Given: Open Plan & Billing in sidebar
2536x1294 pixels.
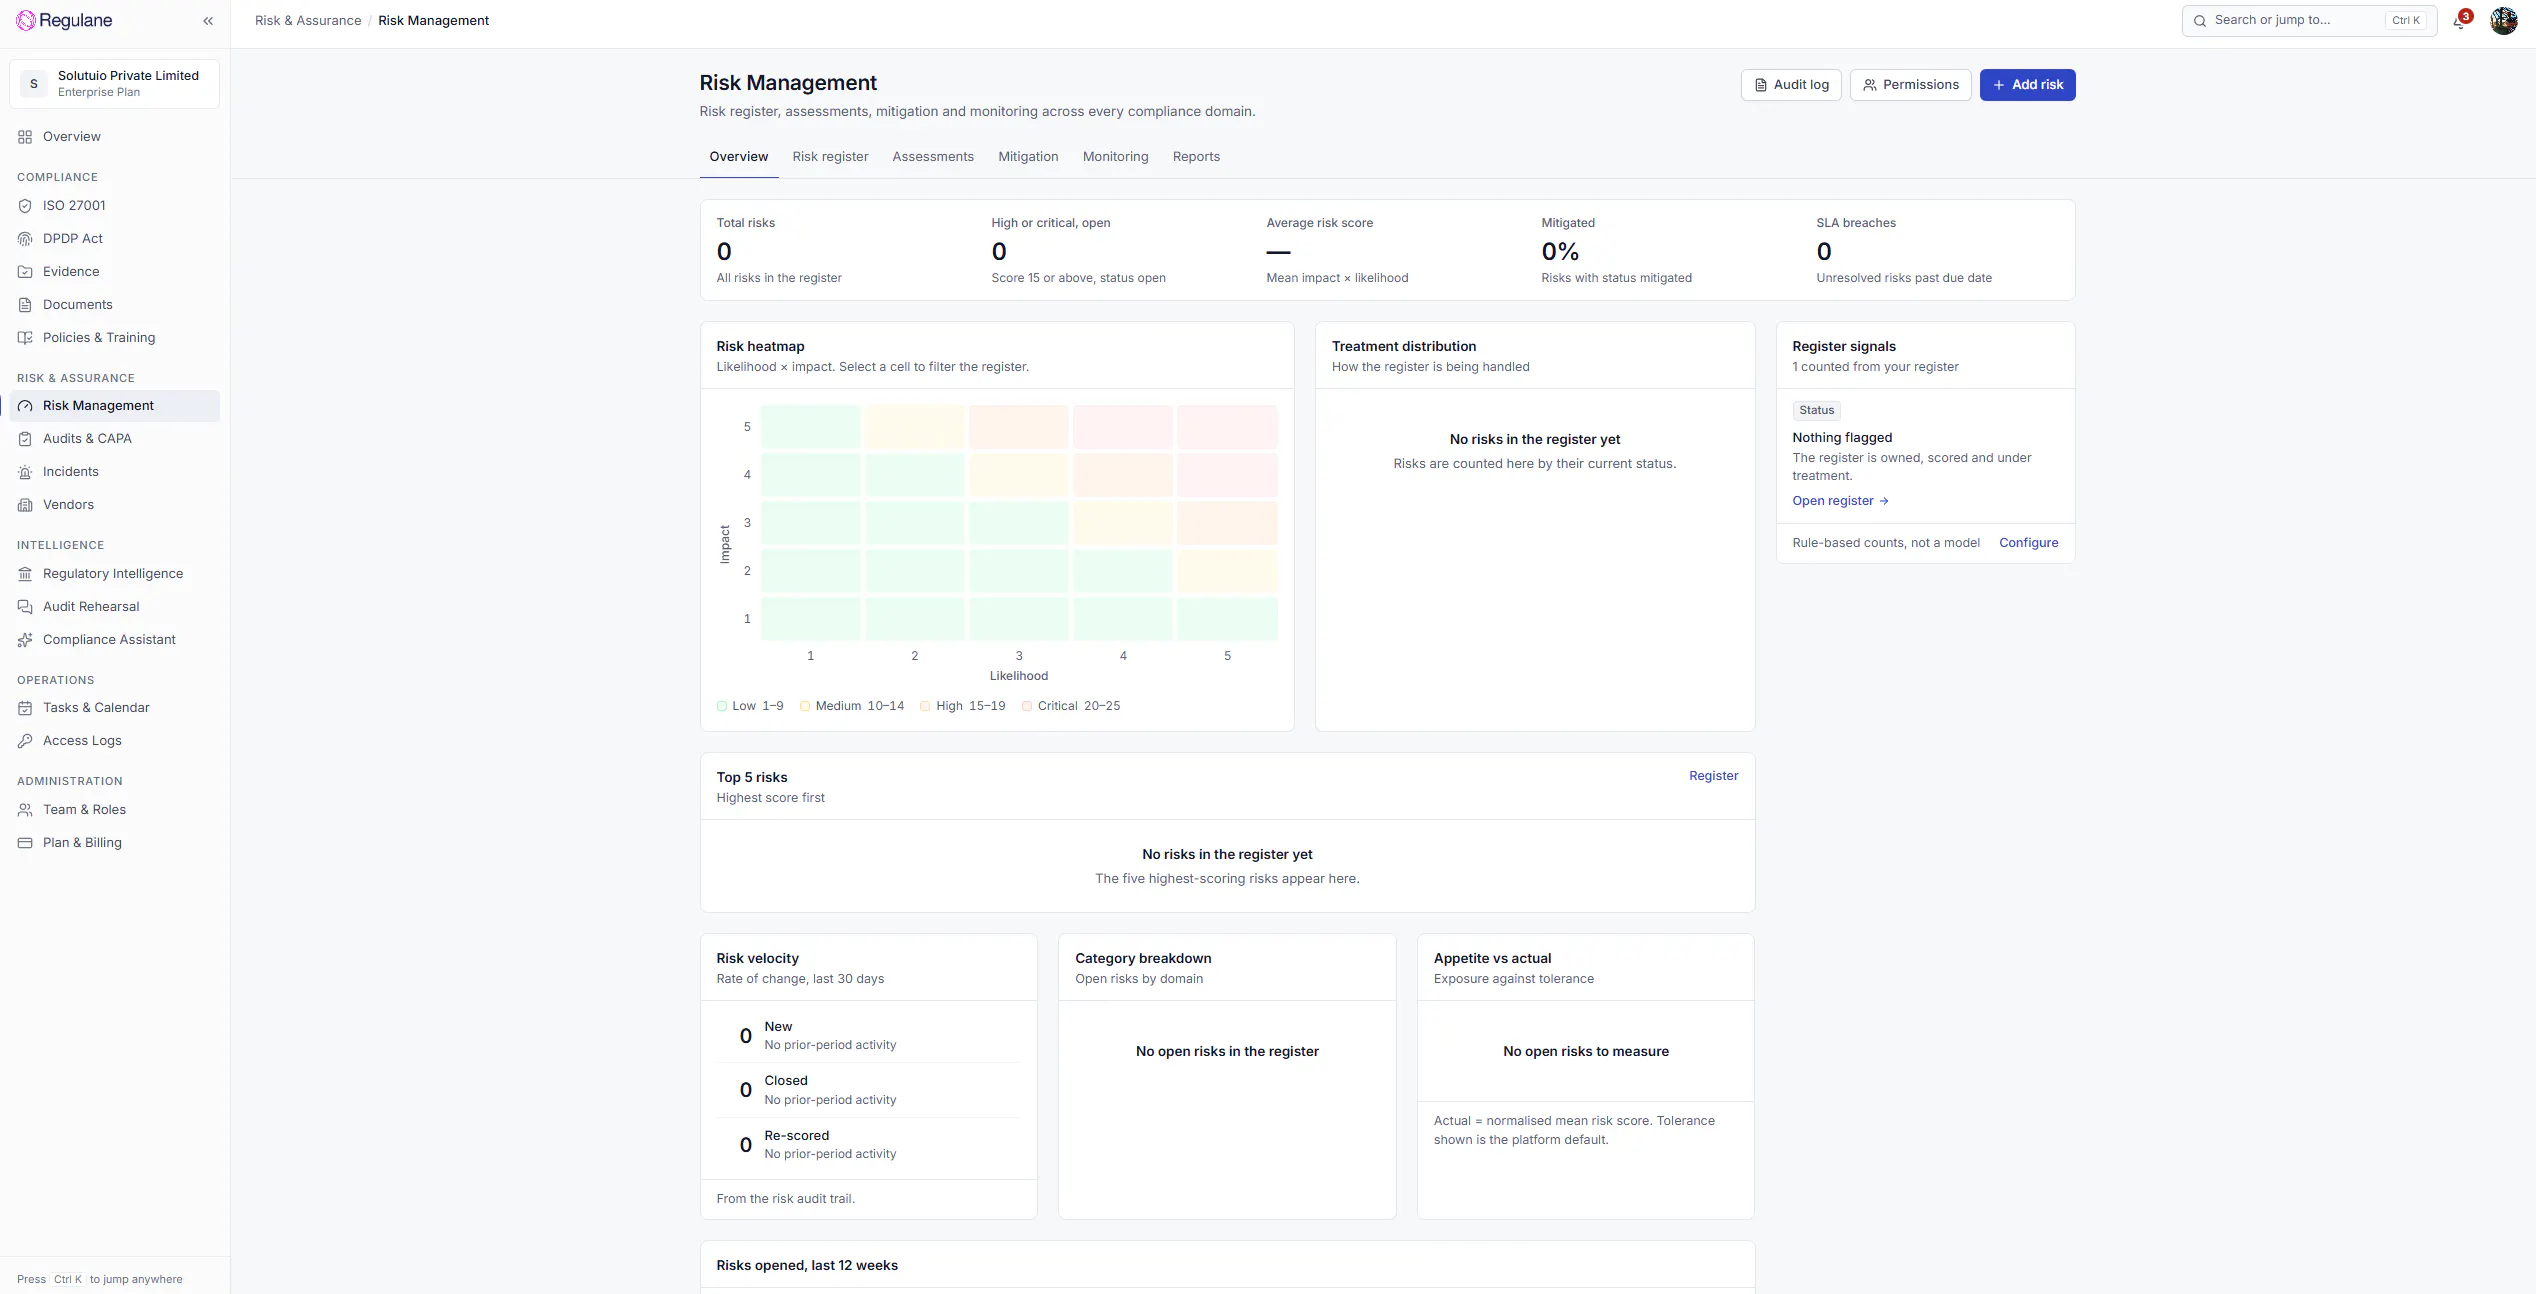Looking at the screenshot, I should pyautogui.click(x=114, y=843).
